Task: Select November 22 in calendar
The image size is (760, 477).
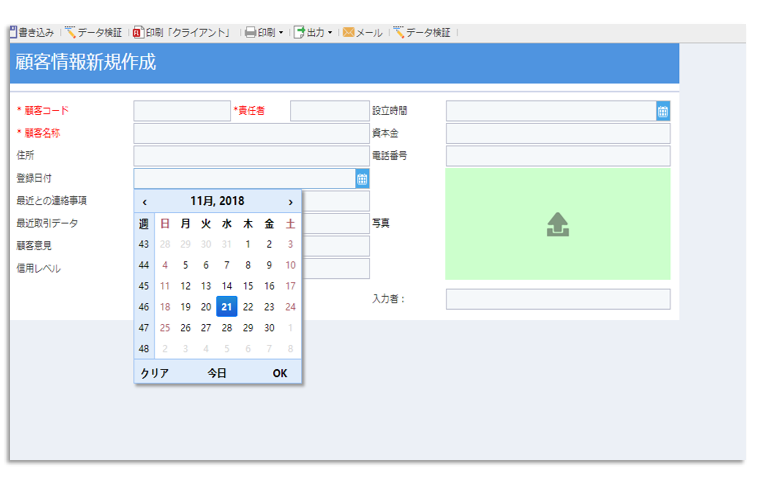Action: tap(248, 307)
